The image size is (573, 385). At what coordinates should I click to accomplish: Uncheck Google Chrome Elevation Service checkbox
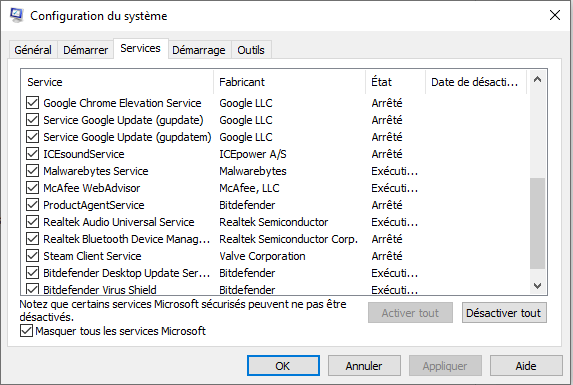coord(33,103)
